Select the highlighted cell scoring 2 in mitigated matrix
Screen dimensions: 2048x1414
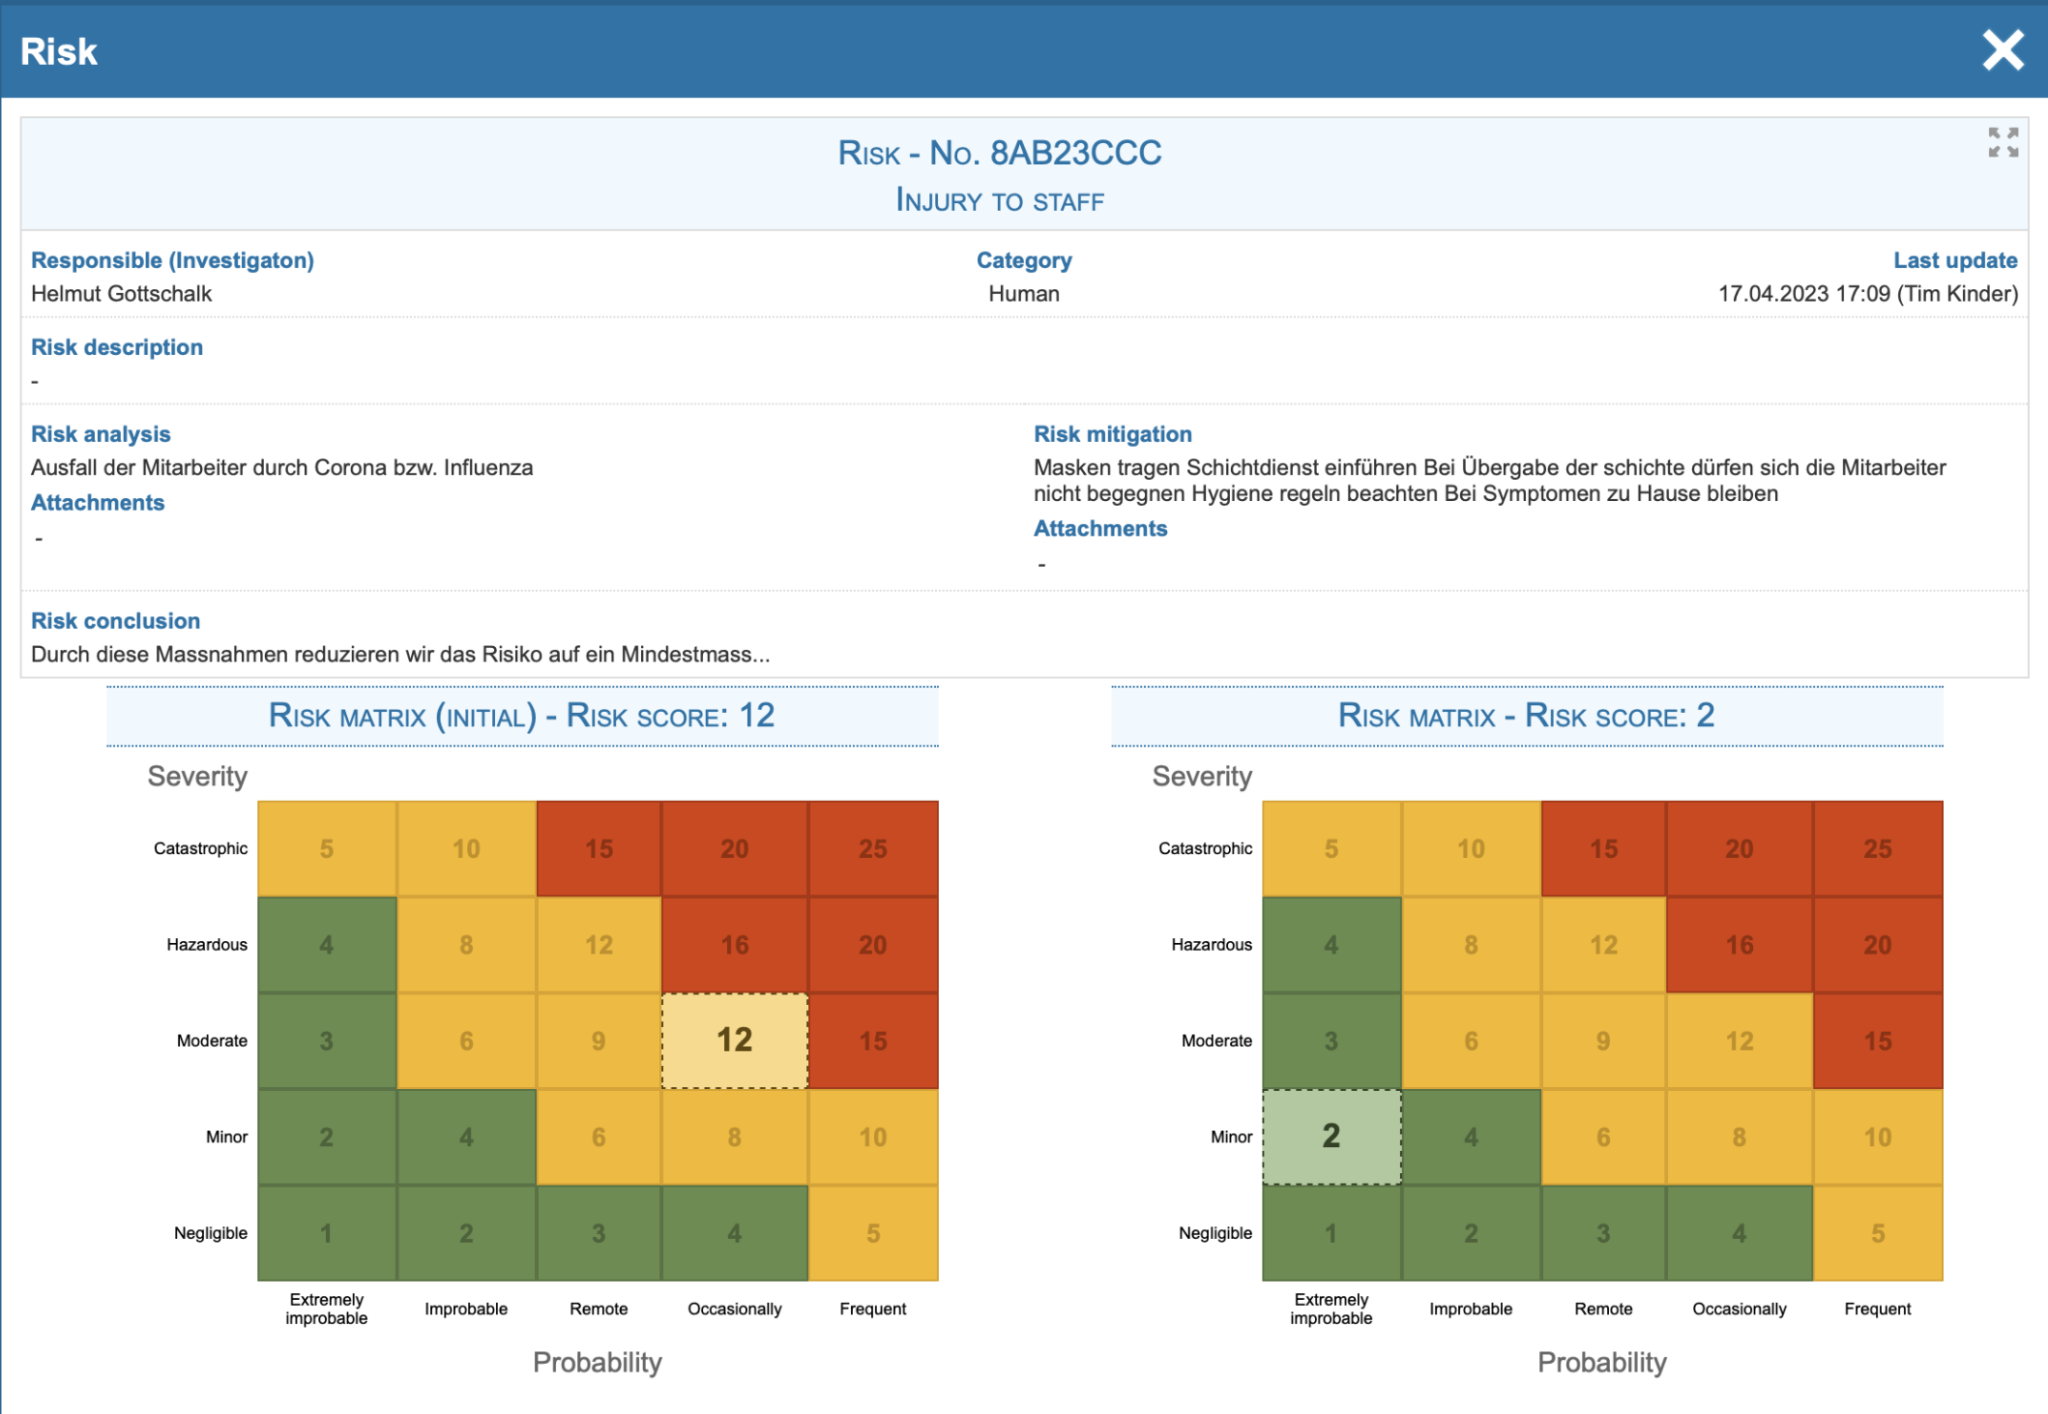tap(1331, 1136)
